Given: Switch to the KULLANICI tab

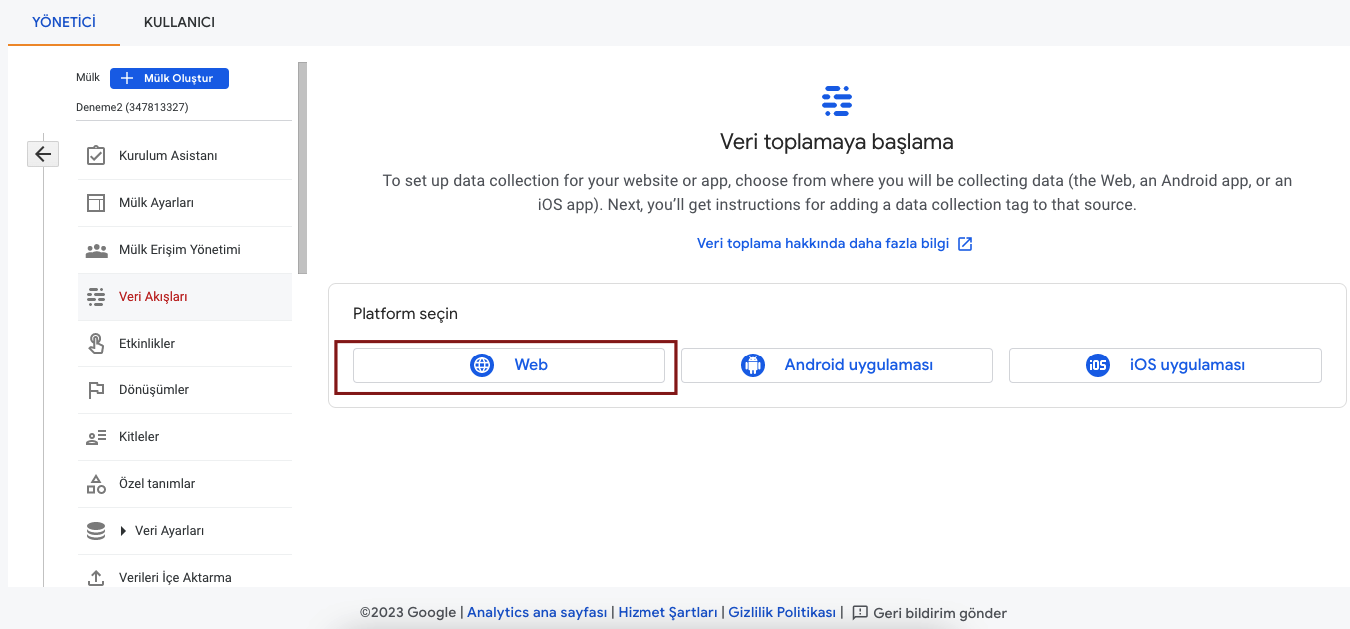Looking at the screenshot, I should (179, 21).
